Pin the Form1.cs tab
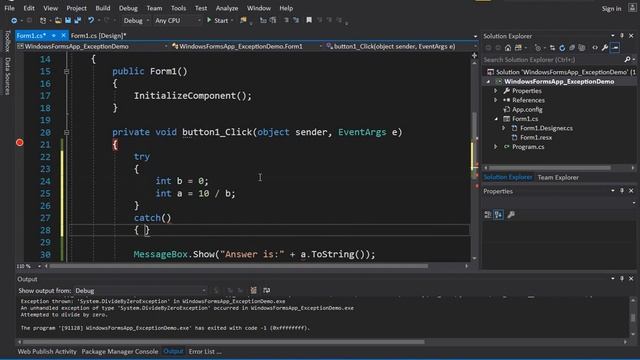Image resolution: width=640 pixels, height=360 pixels. [53, 36]
